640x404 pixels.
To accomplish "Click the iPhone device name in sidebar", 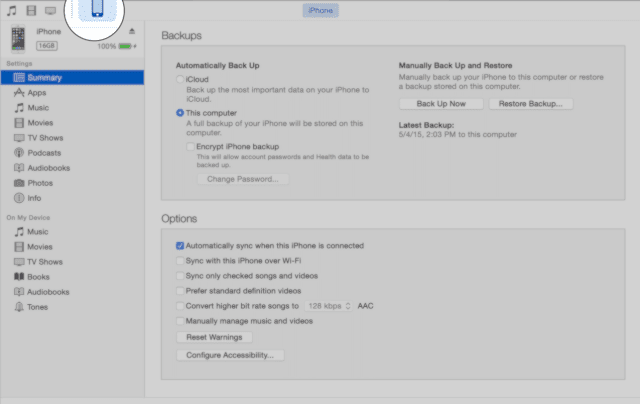I will pyautogui.click(x=49, y=31).
